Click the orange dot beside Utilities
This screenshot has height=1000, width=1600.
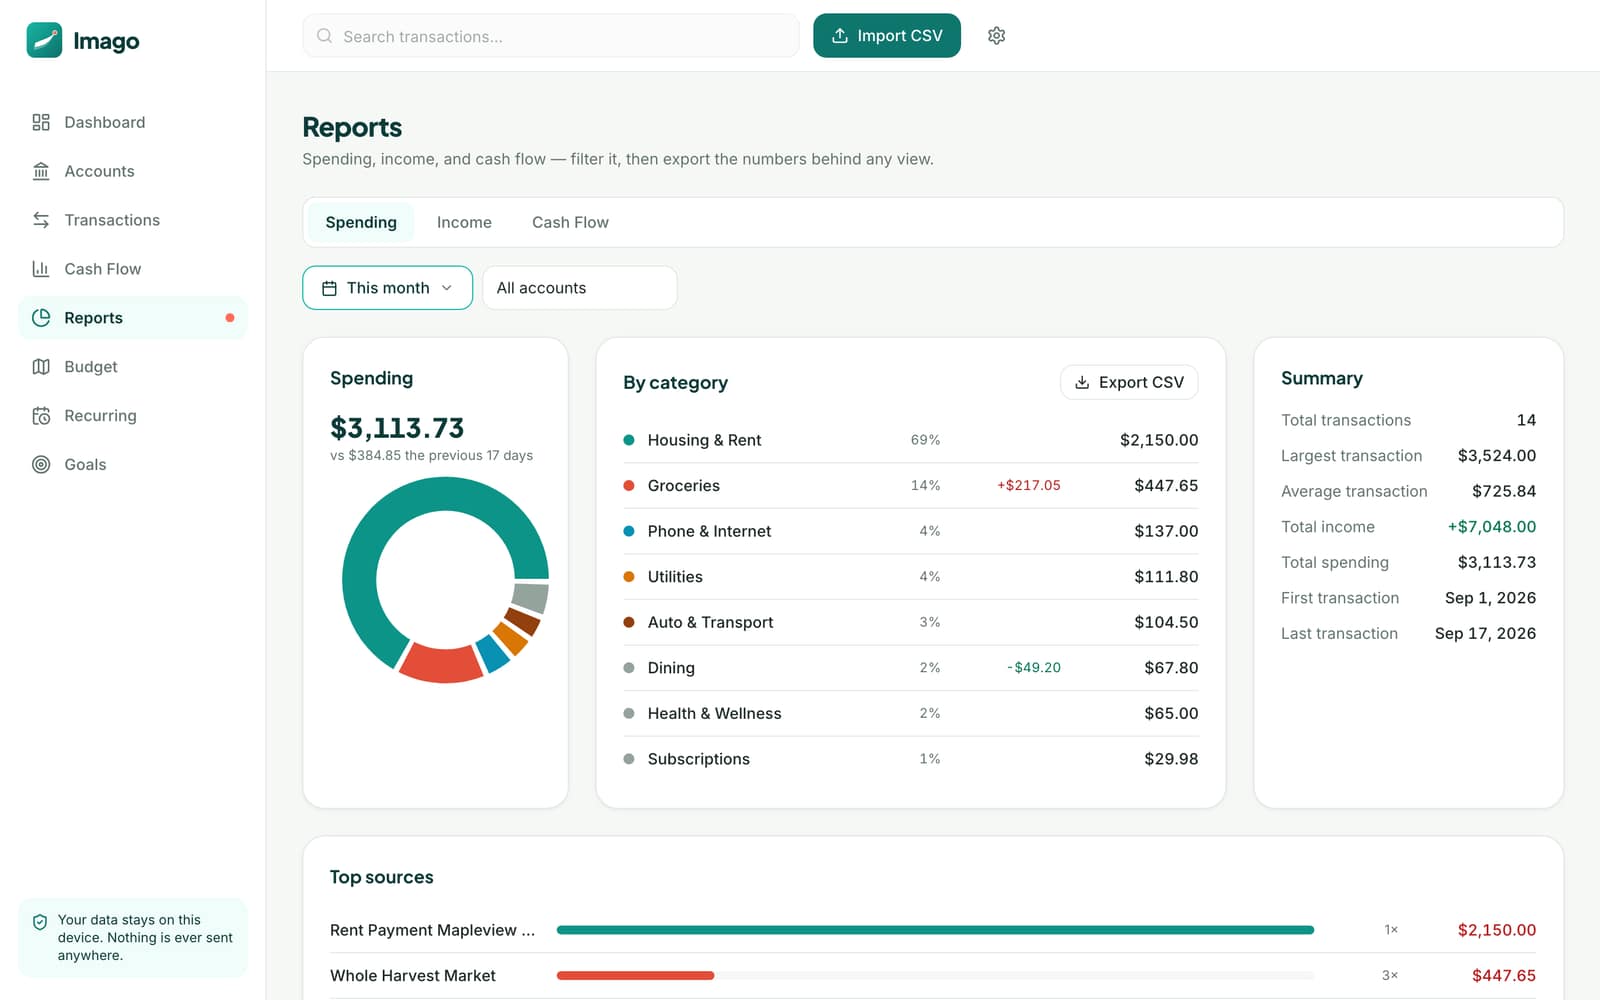tap(629, 577)
